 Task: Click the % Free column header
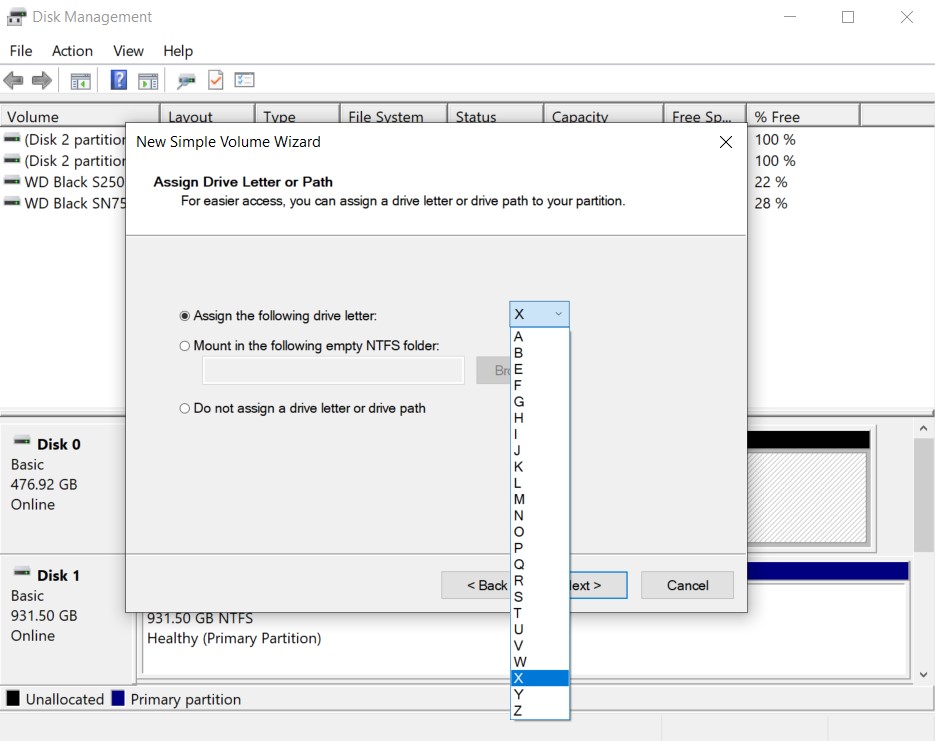tap(803, 116)
